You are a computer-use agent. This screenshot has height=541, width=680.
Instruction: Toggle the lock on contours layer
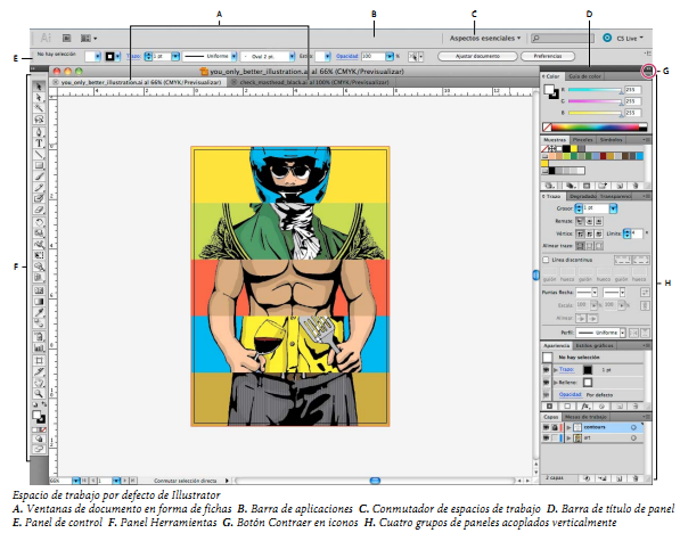click(554, 427)
